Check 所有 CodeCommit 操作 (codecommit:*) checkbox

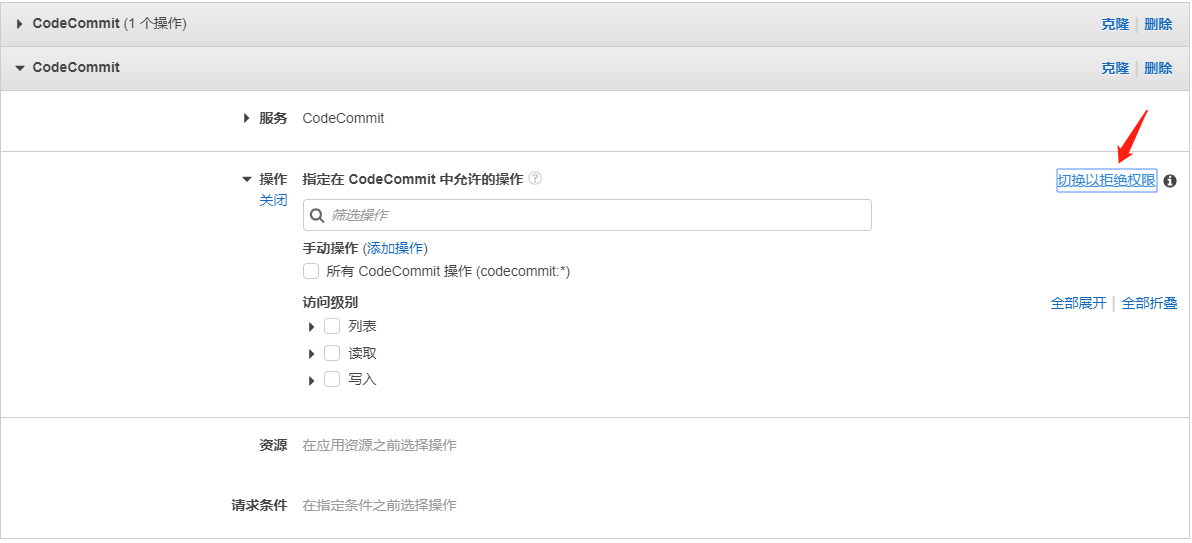coord(311,271)
